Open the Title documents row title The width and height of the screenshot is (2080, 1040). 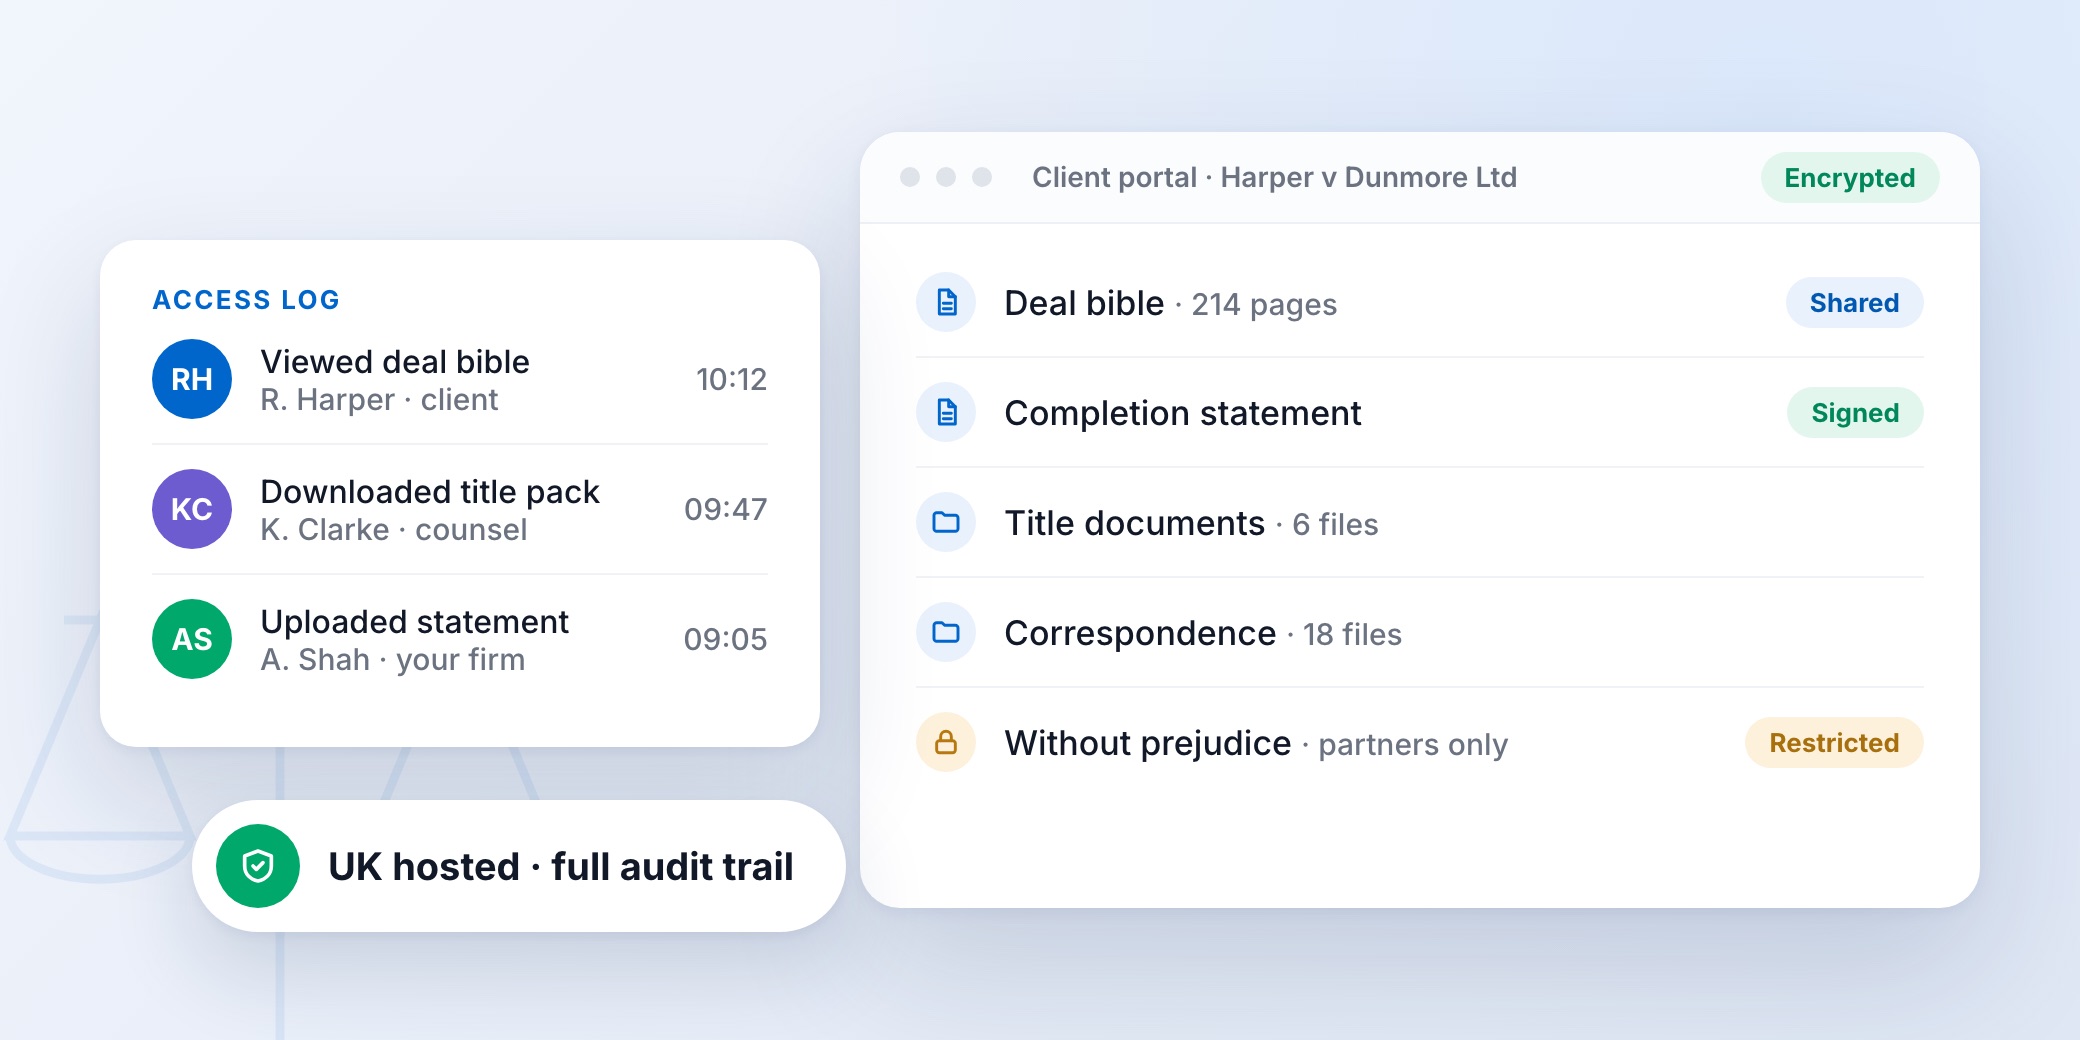[x=1135, y=523]
